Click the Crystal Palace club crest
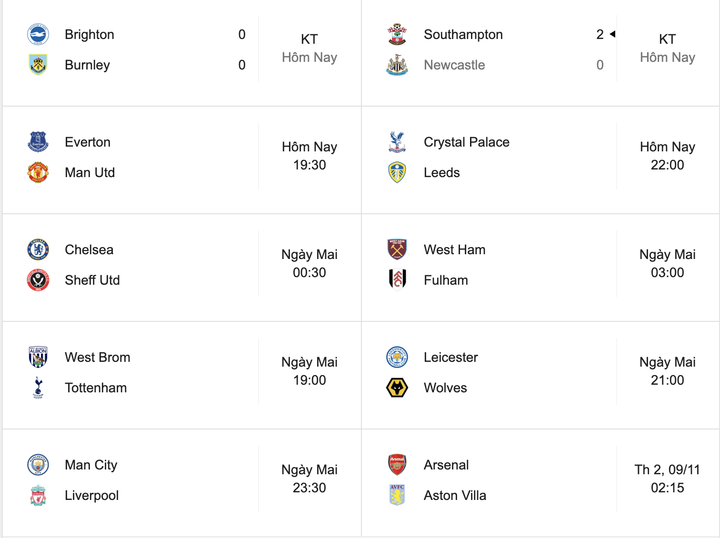The width and height of the screenshot is (720, 538). tap(397, 142)
